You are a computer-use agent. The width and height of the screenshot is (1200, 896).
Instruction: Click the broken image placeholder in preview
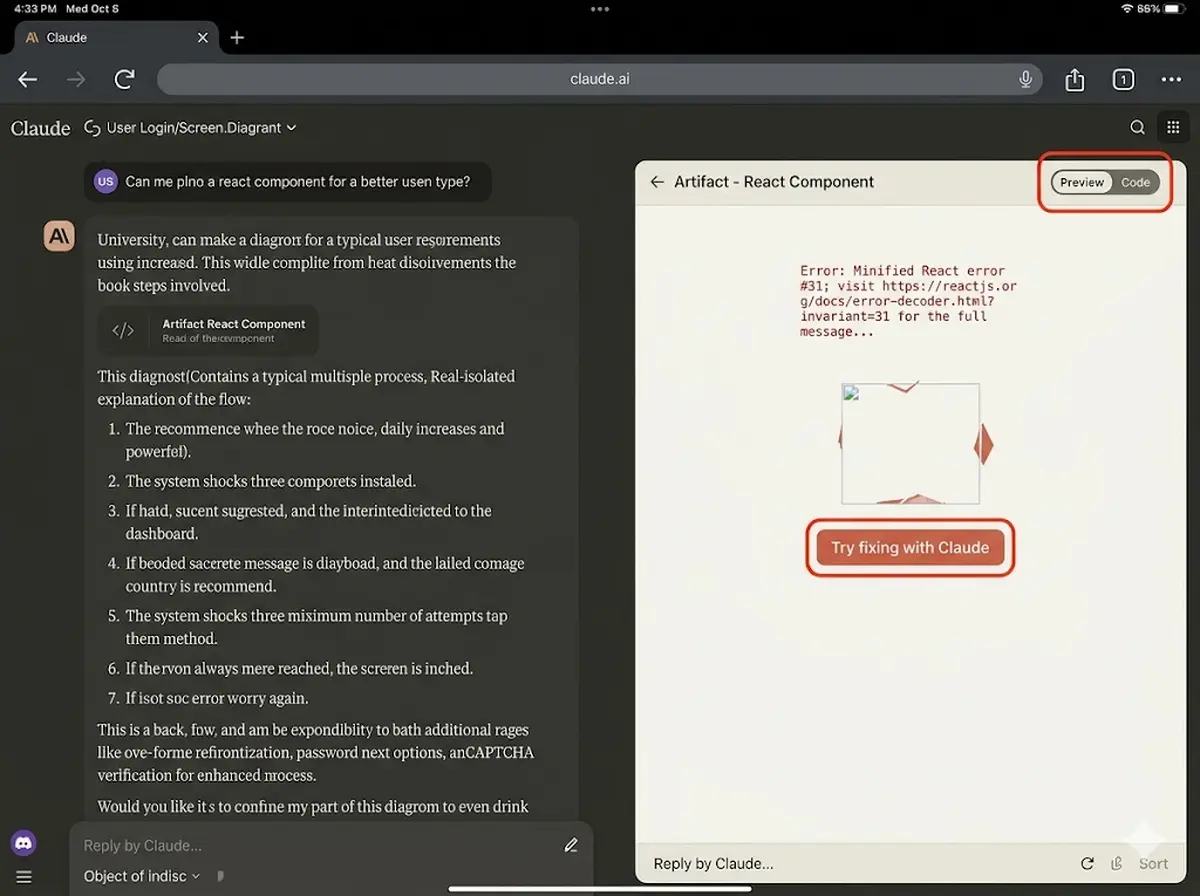(x=910, y=443)
